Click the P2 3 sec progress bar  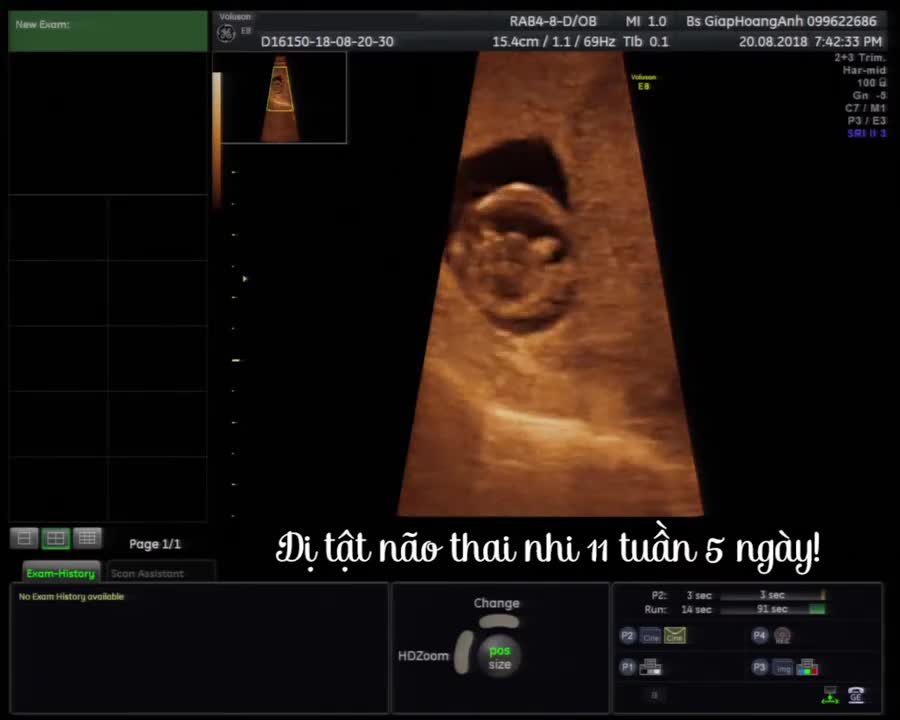[x=773, y=595]
